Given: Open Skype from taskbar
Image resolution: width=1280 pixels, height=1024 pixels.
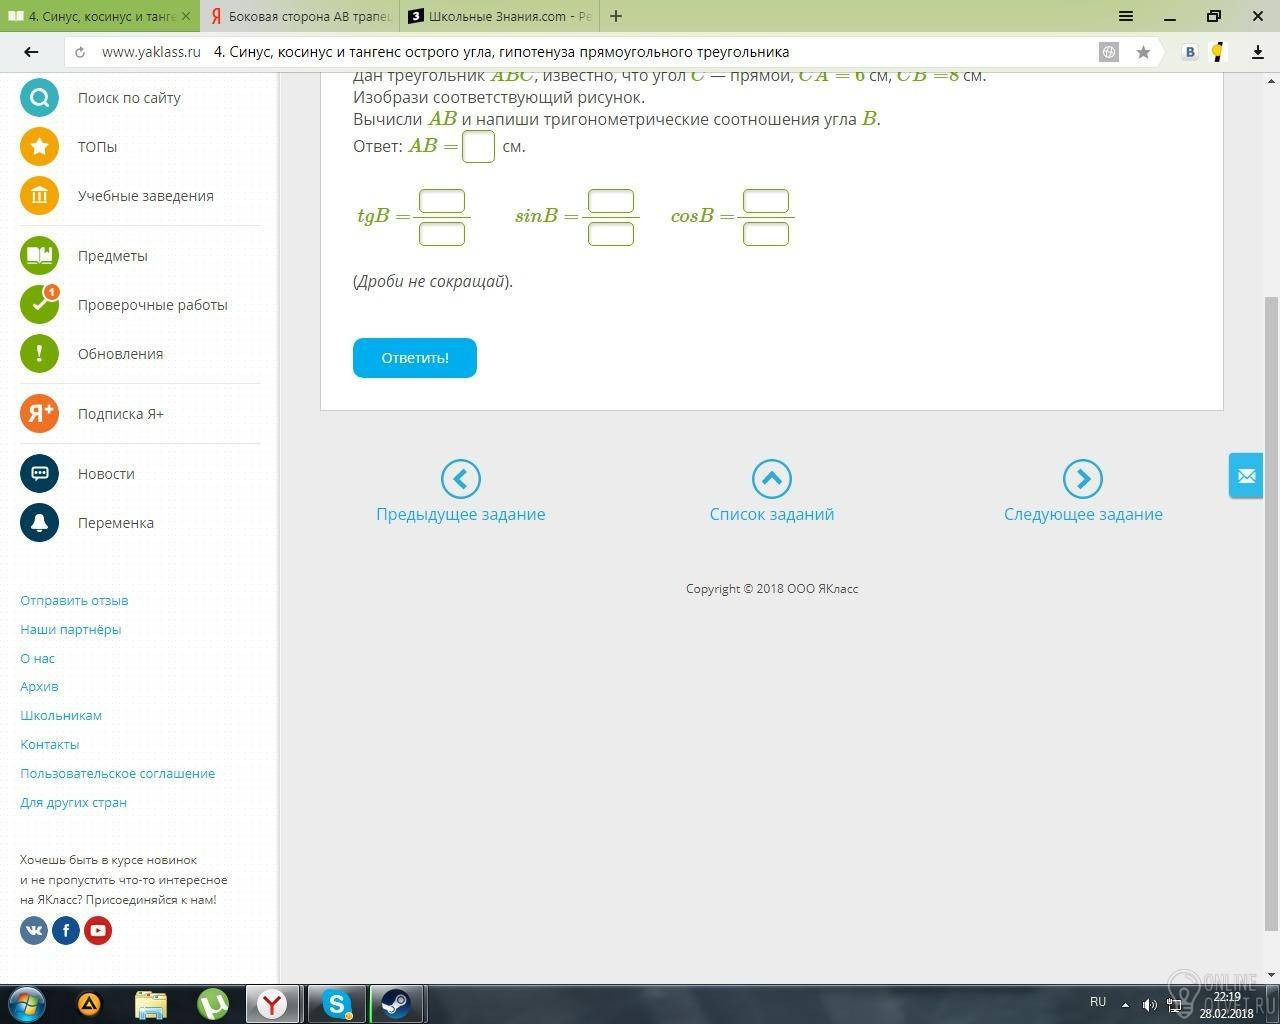Looking at the screenshot, I should click(x=336, y=1004).
